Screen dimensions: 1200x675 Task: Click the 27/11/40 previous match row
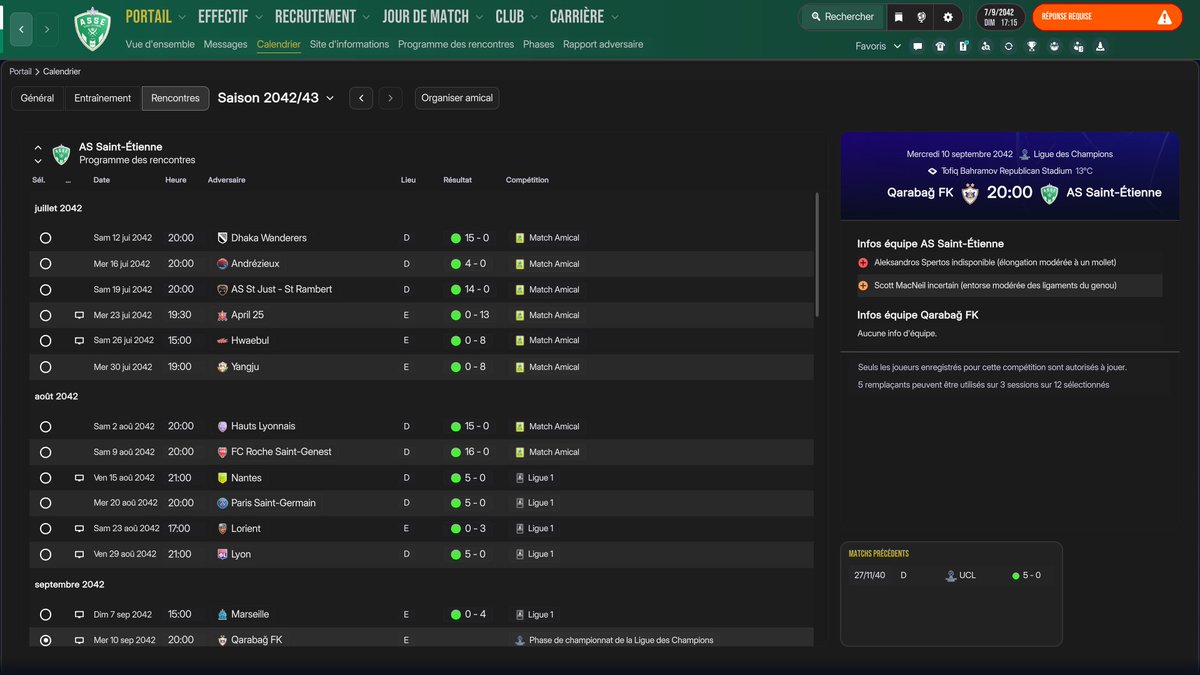tap(950, 576)
